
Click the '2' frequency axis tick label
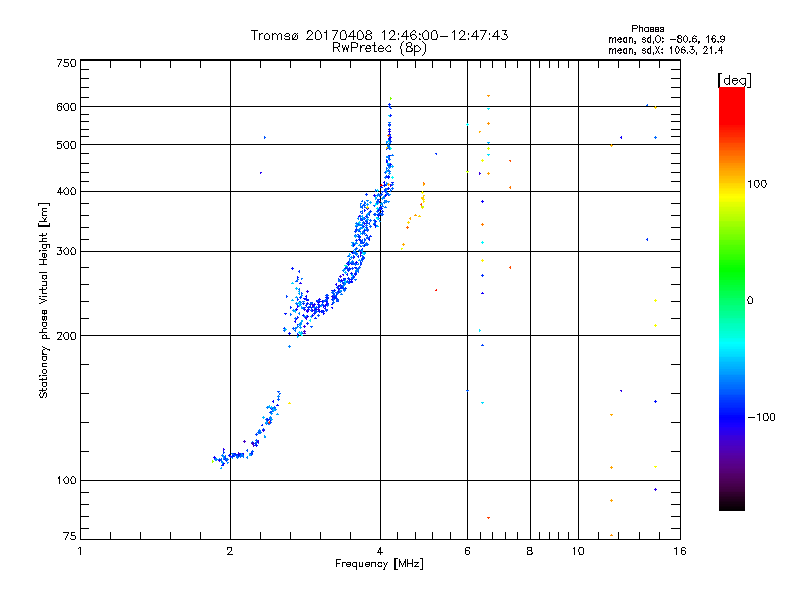pos(230,551)
